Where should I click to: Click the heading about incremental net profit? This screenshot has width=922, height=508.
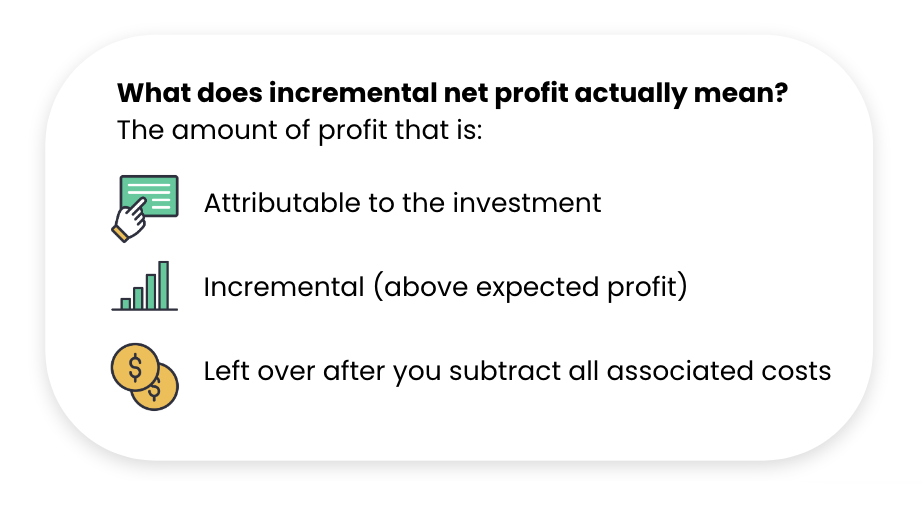(452, 93)
